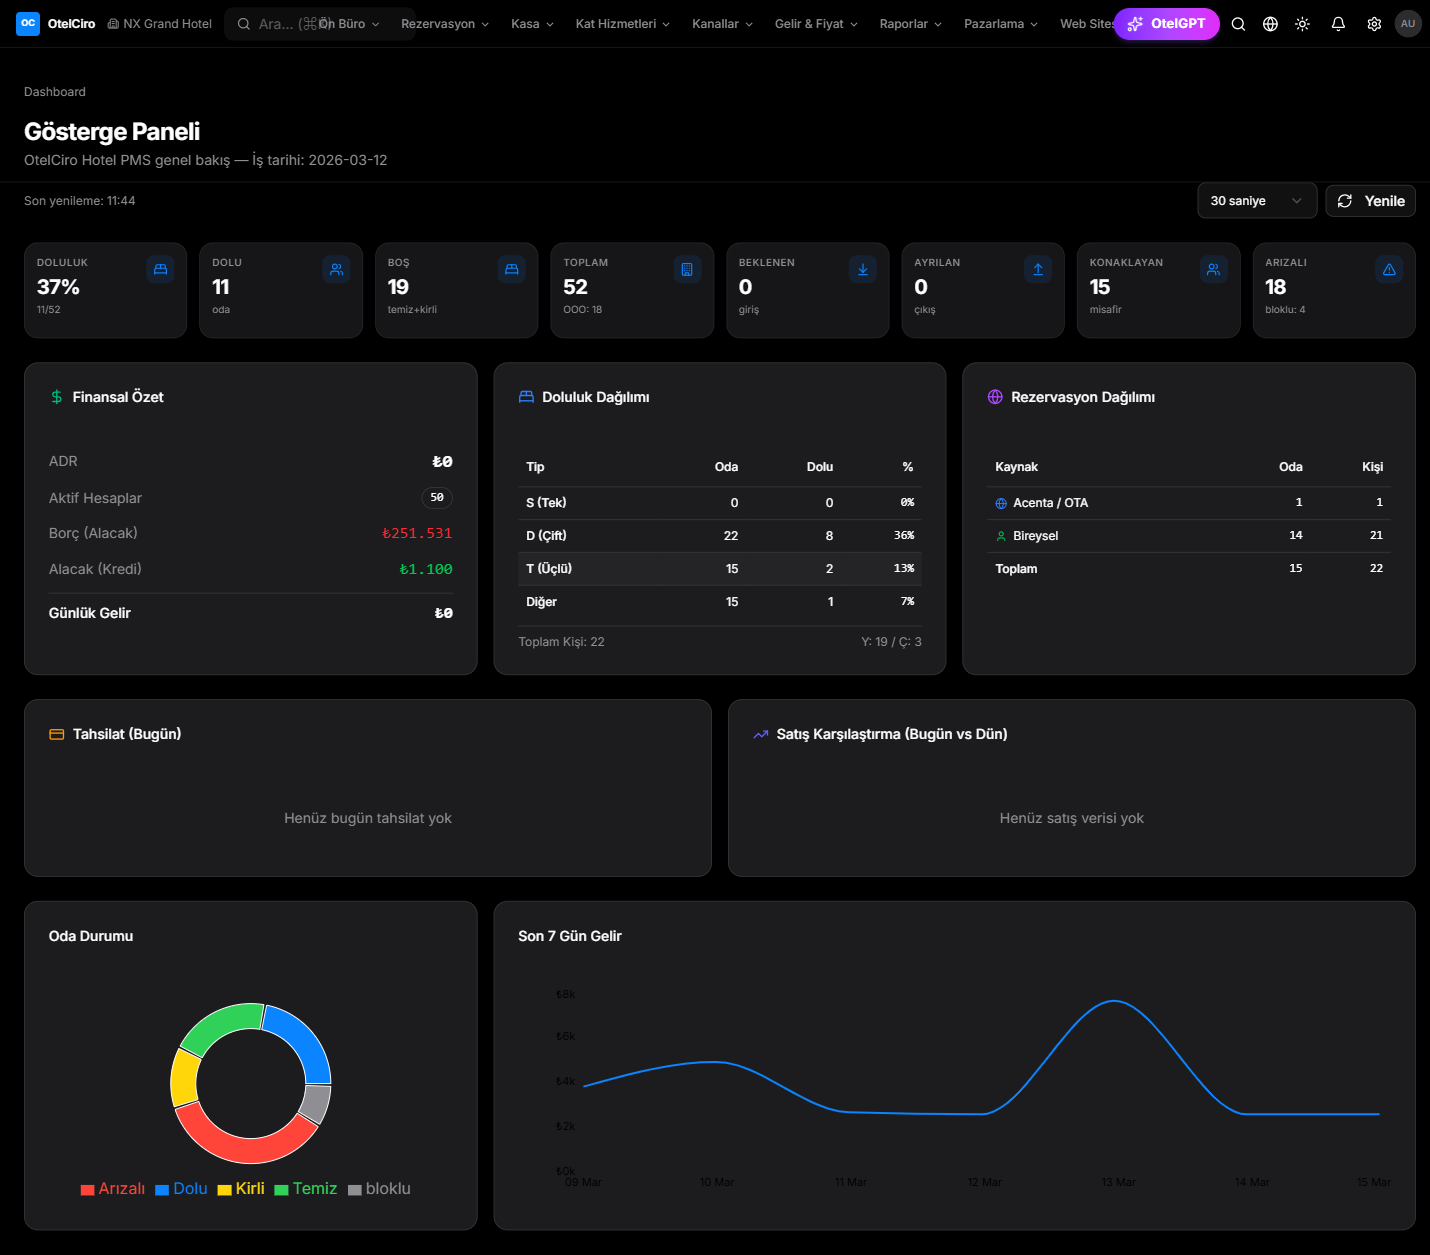
Task: Click the OtelCiro OC logo icon
Action: tap(28, 23)
